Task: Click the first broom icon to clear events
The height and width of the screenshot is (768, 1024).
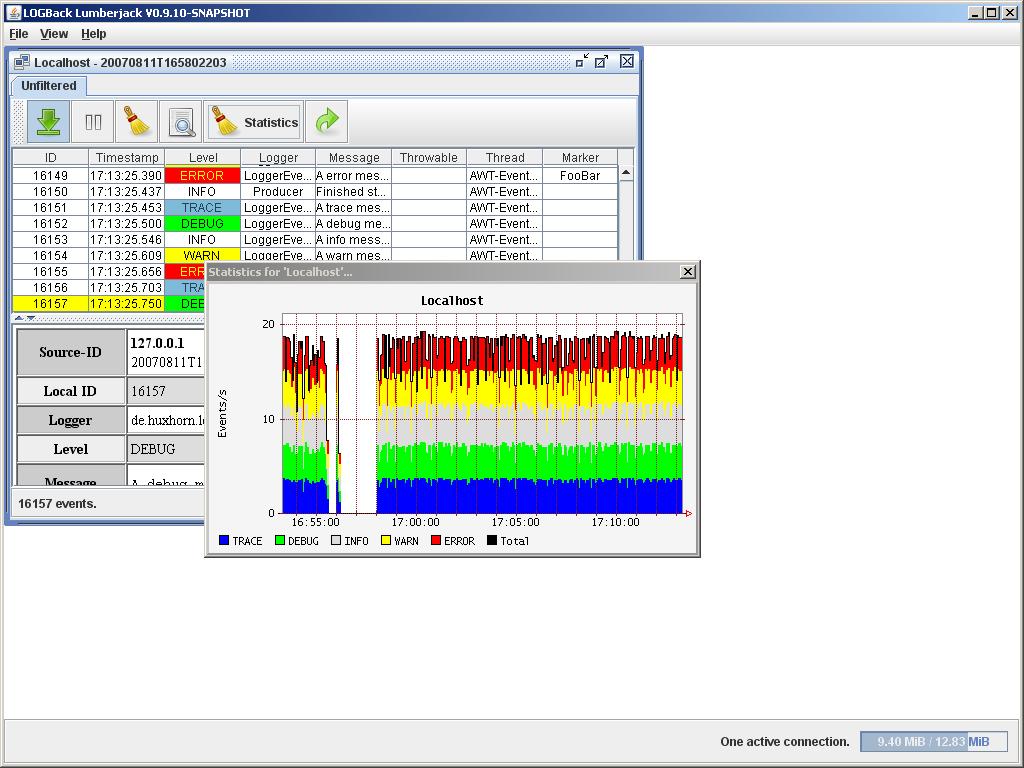Action: 137,122
